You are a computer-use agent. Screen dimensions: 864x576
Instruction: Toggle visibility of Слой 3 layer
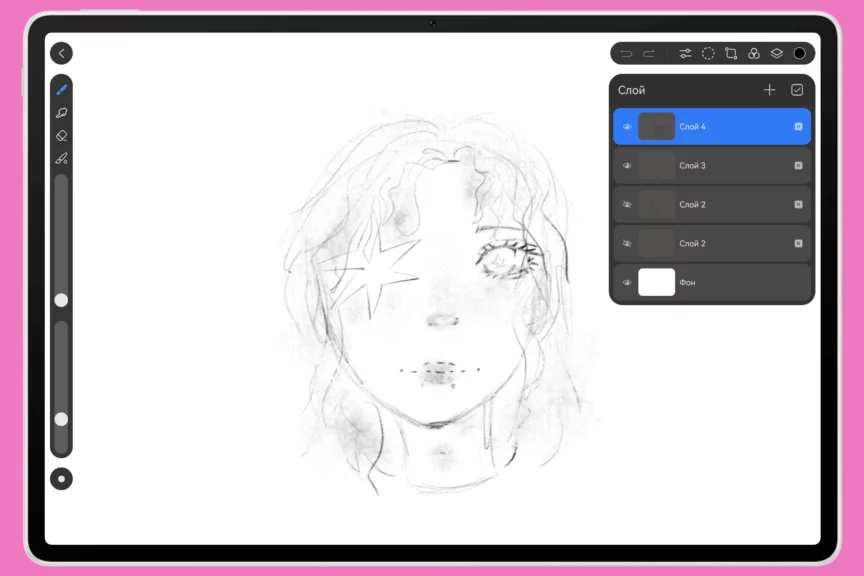[627, 166]
